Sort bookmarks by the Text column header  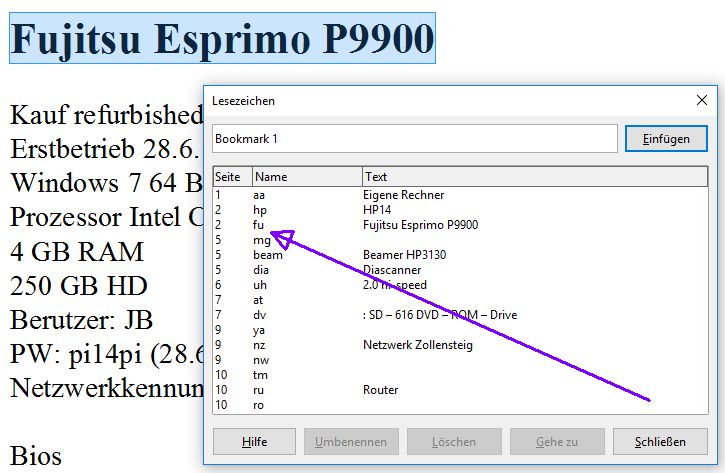[535, 177]
